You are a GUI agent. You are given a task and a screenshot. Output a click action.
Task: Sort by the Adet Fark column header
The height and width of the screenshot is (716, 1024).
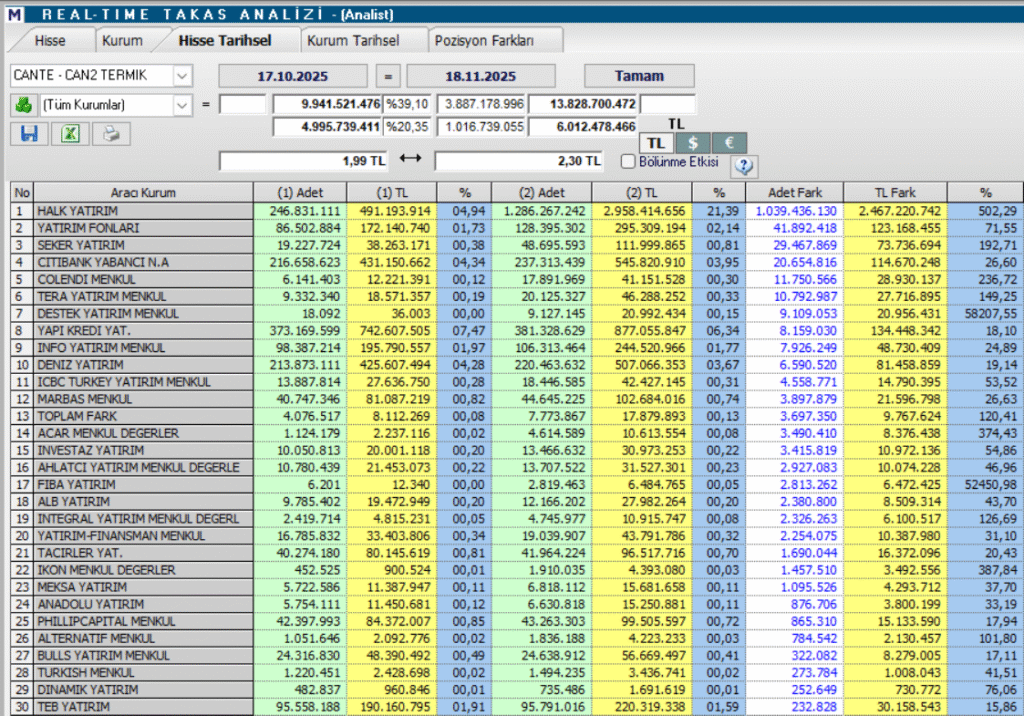[x=795, y=192]
